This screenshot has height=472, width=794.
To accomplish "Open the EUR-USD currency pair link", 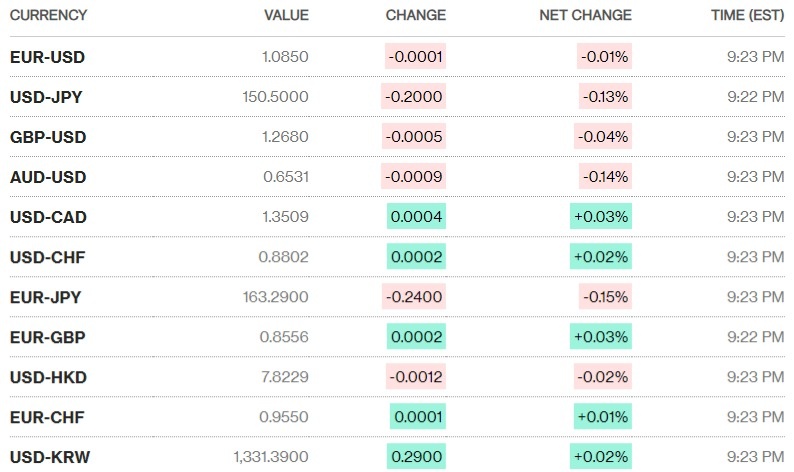I will pyautogui.click(x=47, y=57).
